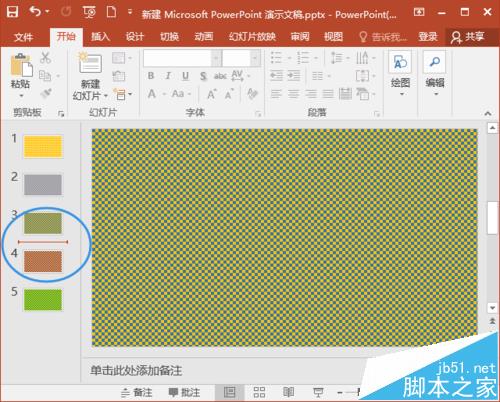500x402 pixels.
Task: Insert a new slide with 新建幻灯片
Action: pyautogui.click(x=90, y=77)
